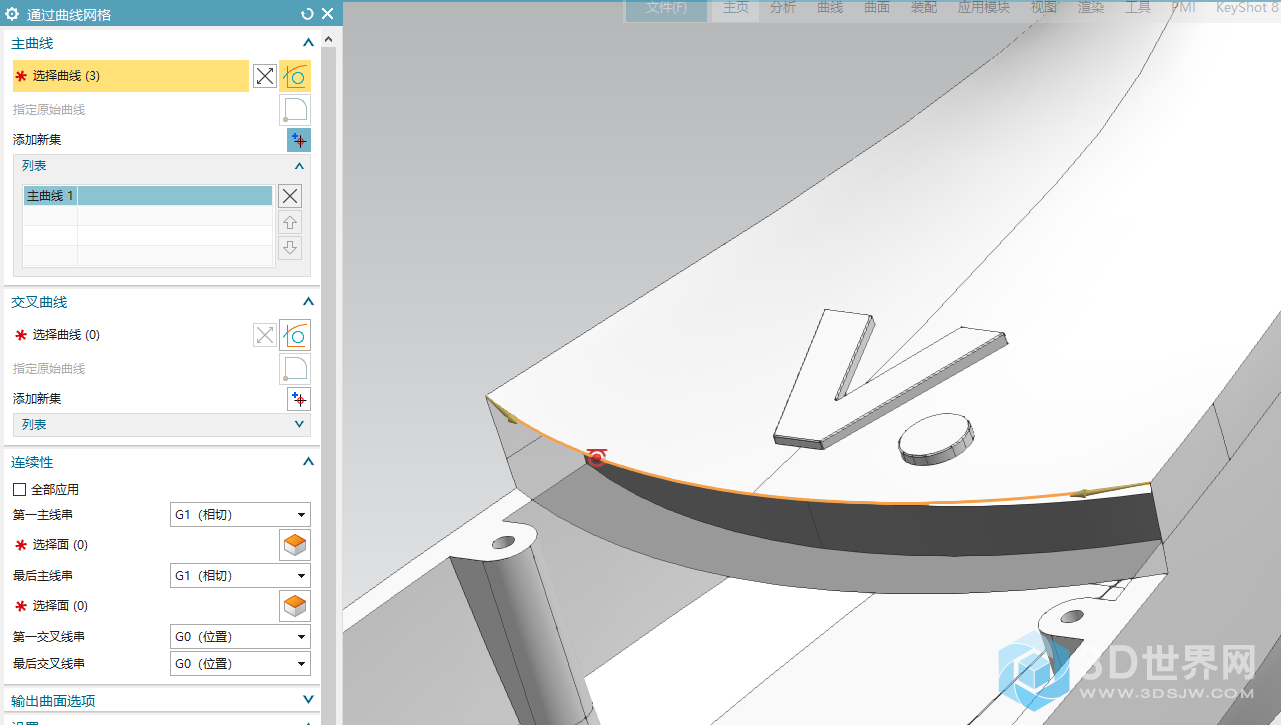Switch to 渲染 ribbon tab

point(1091,8)
